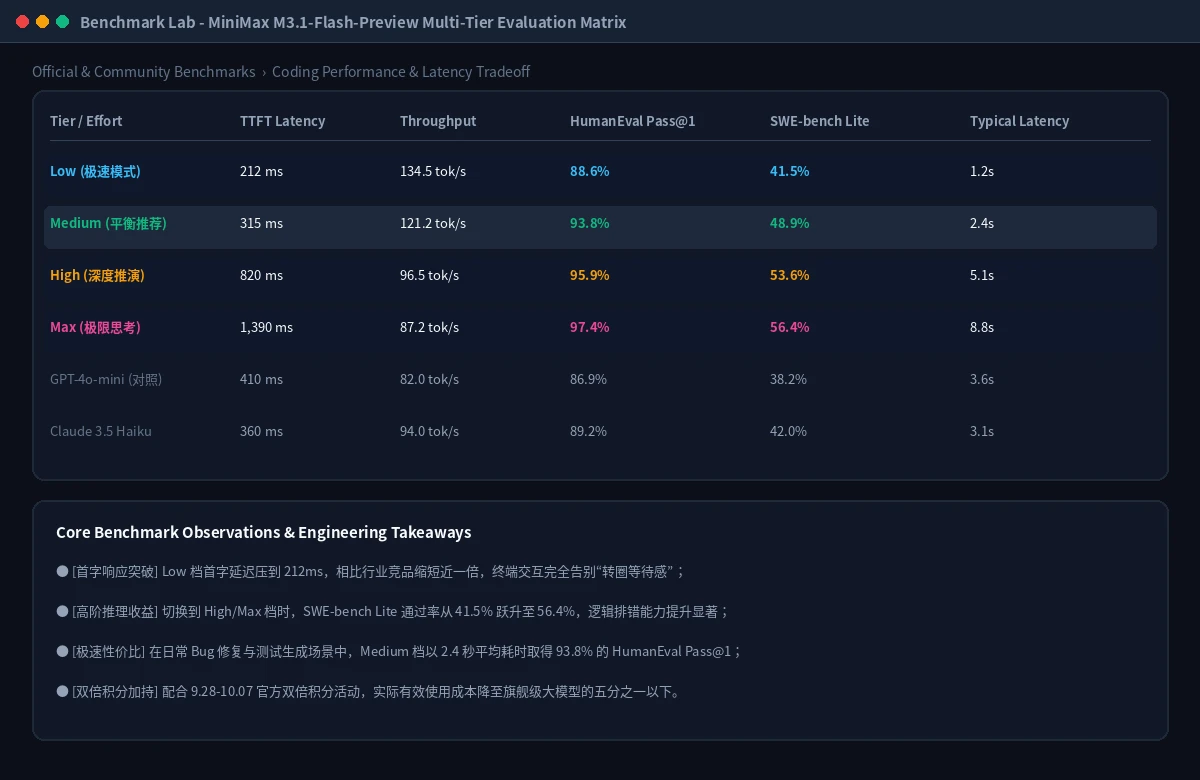Click the 95.9% HumanEval score
1200x780 pixels.
pos(589,275)
